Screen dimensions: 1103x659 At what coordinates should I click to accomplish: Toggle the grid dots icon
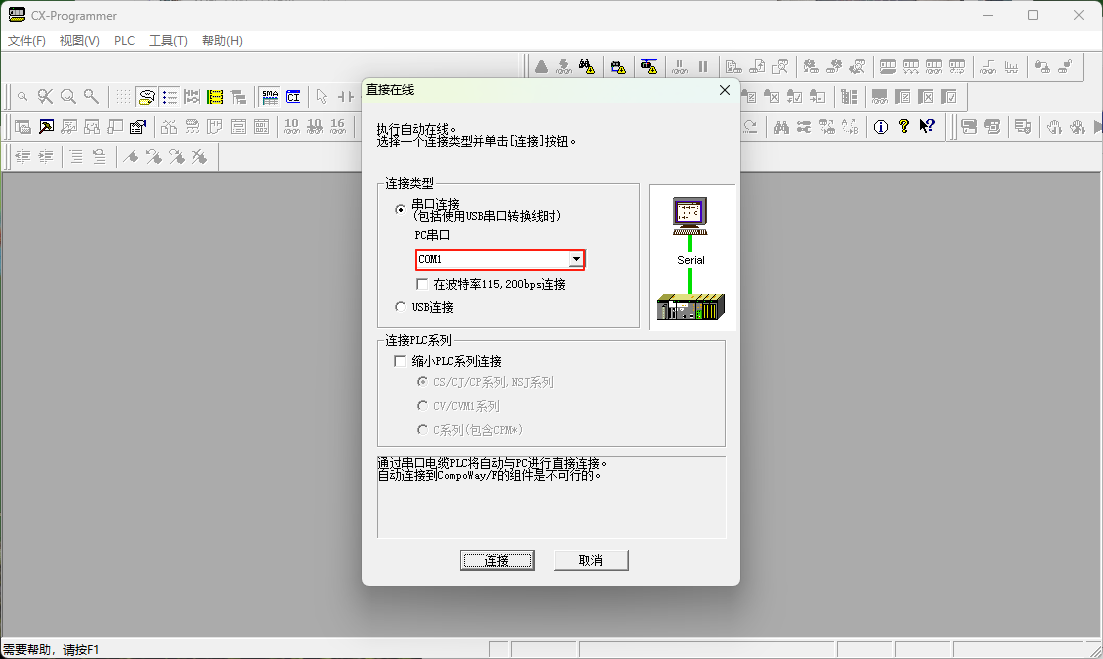(123, 96)
